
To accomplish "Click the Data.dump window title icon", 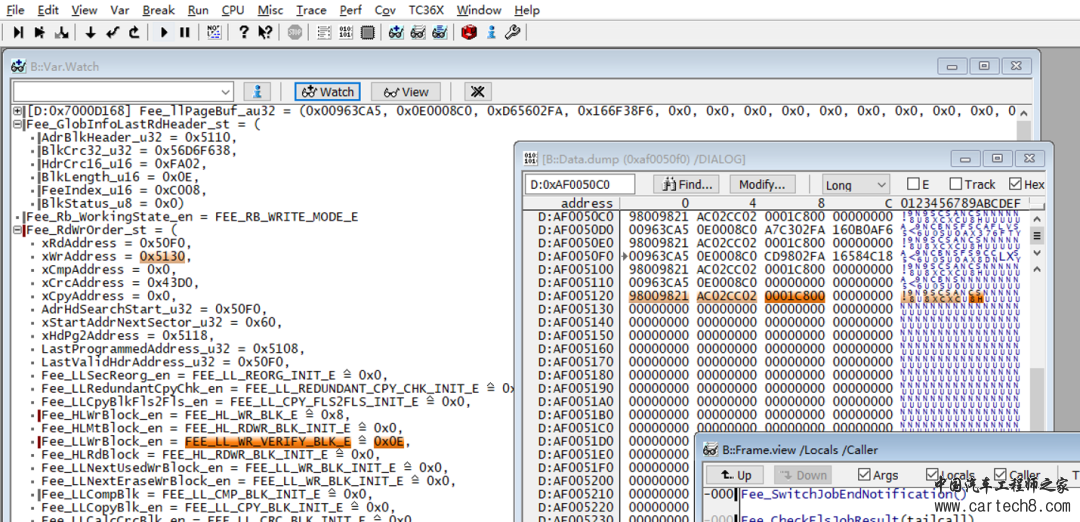I will point(531,159).
